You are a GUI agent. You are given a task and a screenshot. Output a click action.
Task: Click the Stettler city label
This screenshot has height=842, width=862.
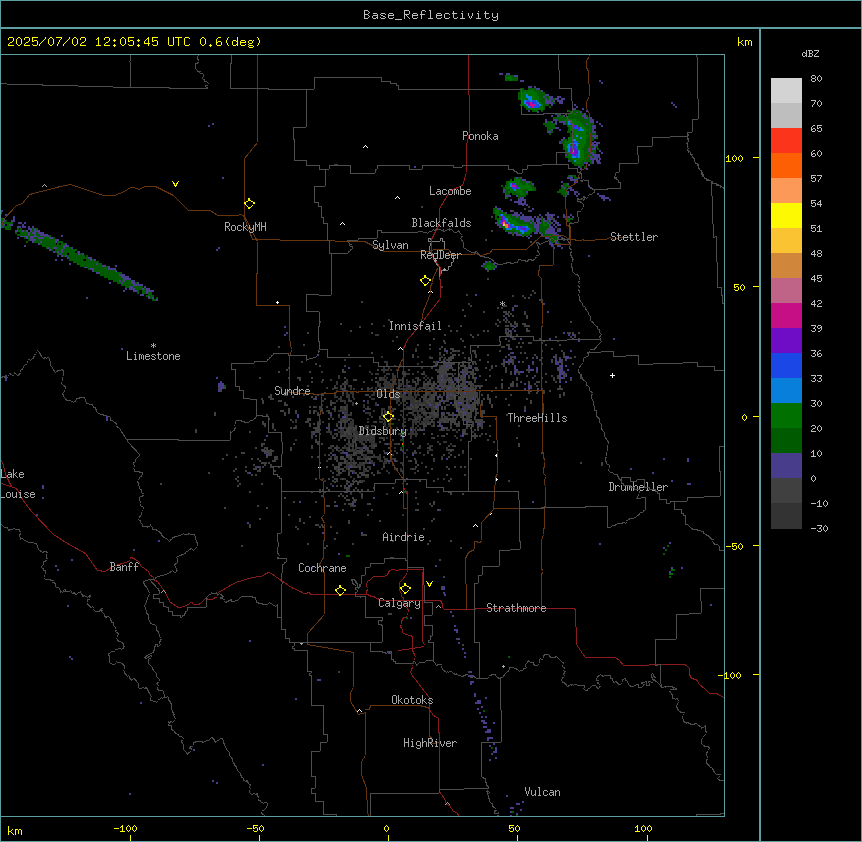(634, 237)
